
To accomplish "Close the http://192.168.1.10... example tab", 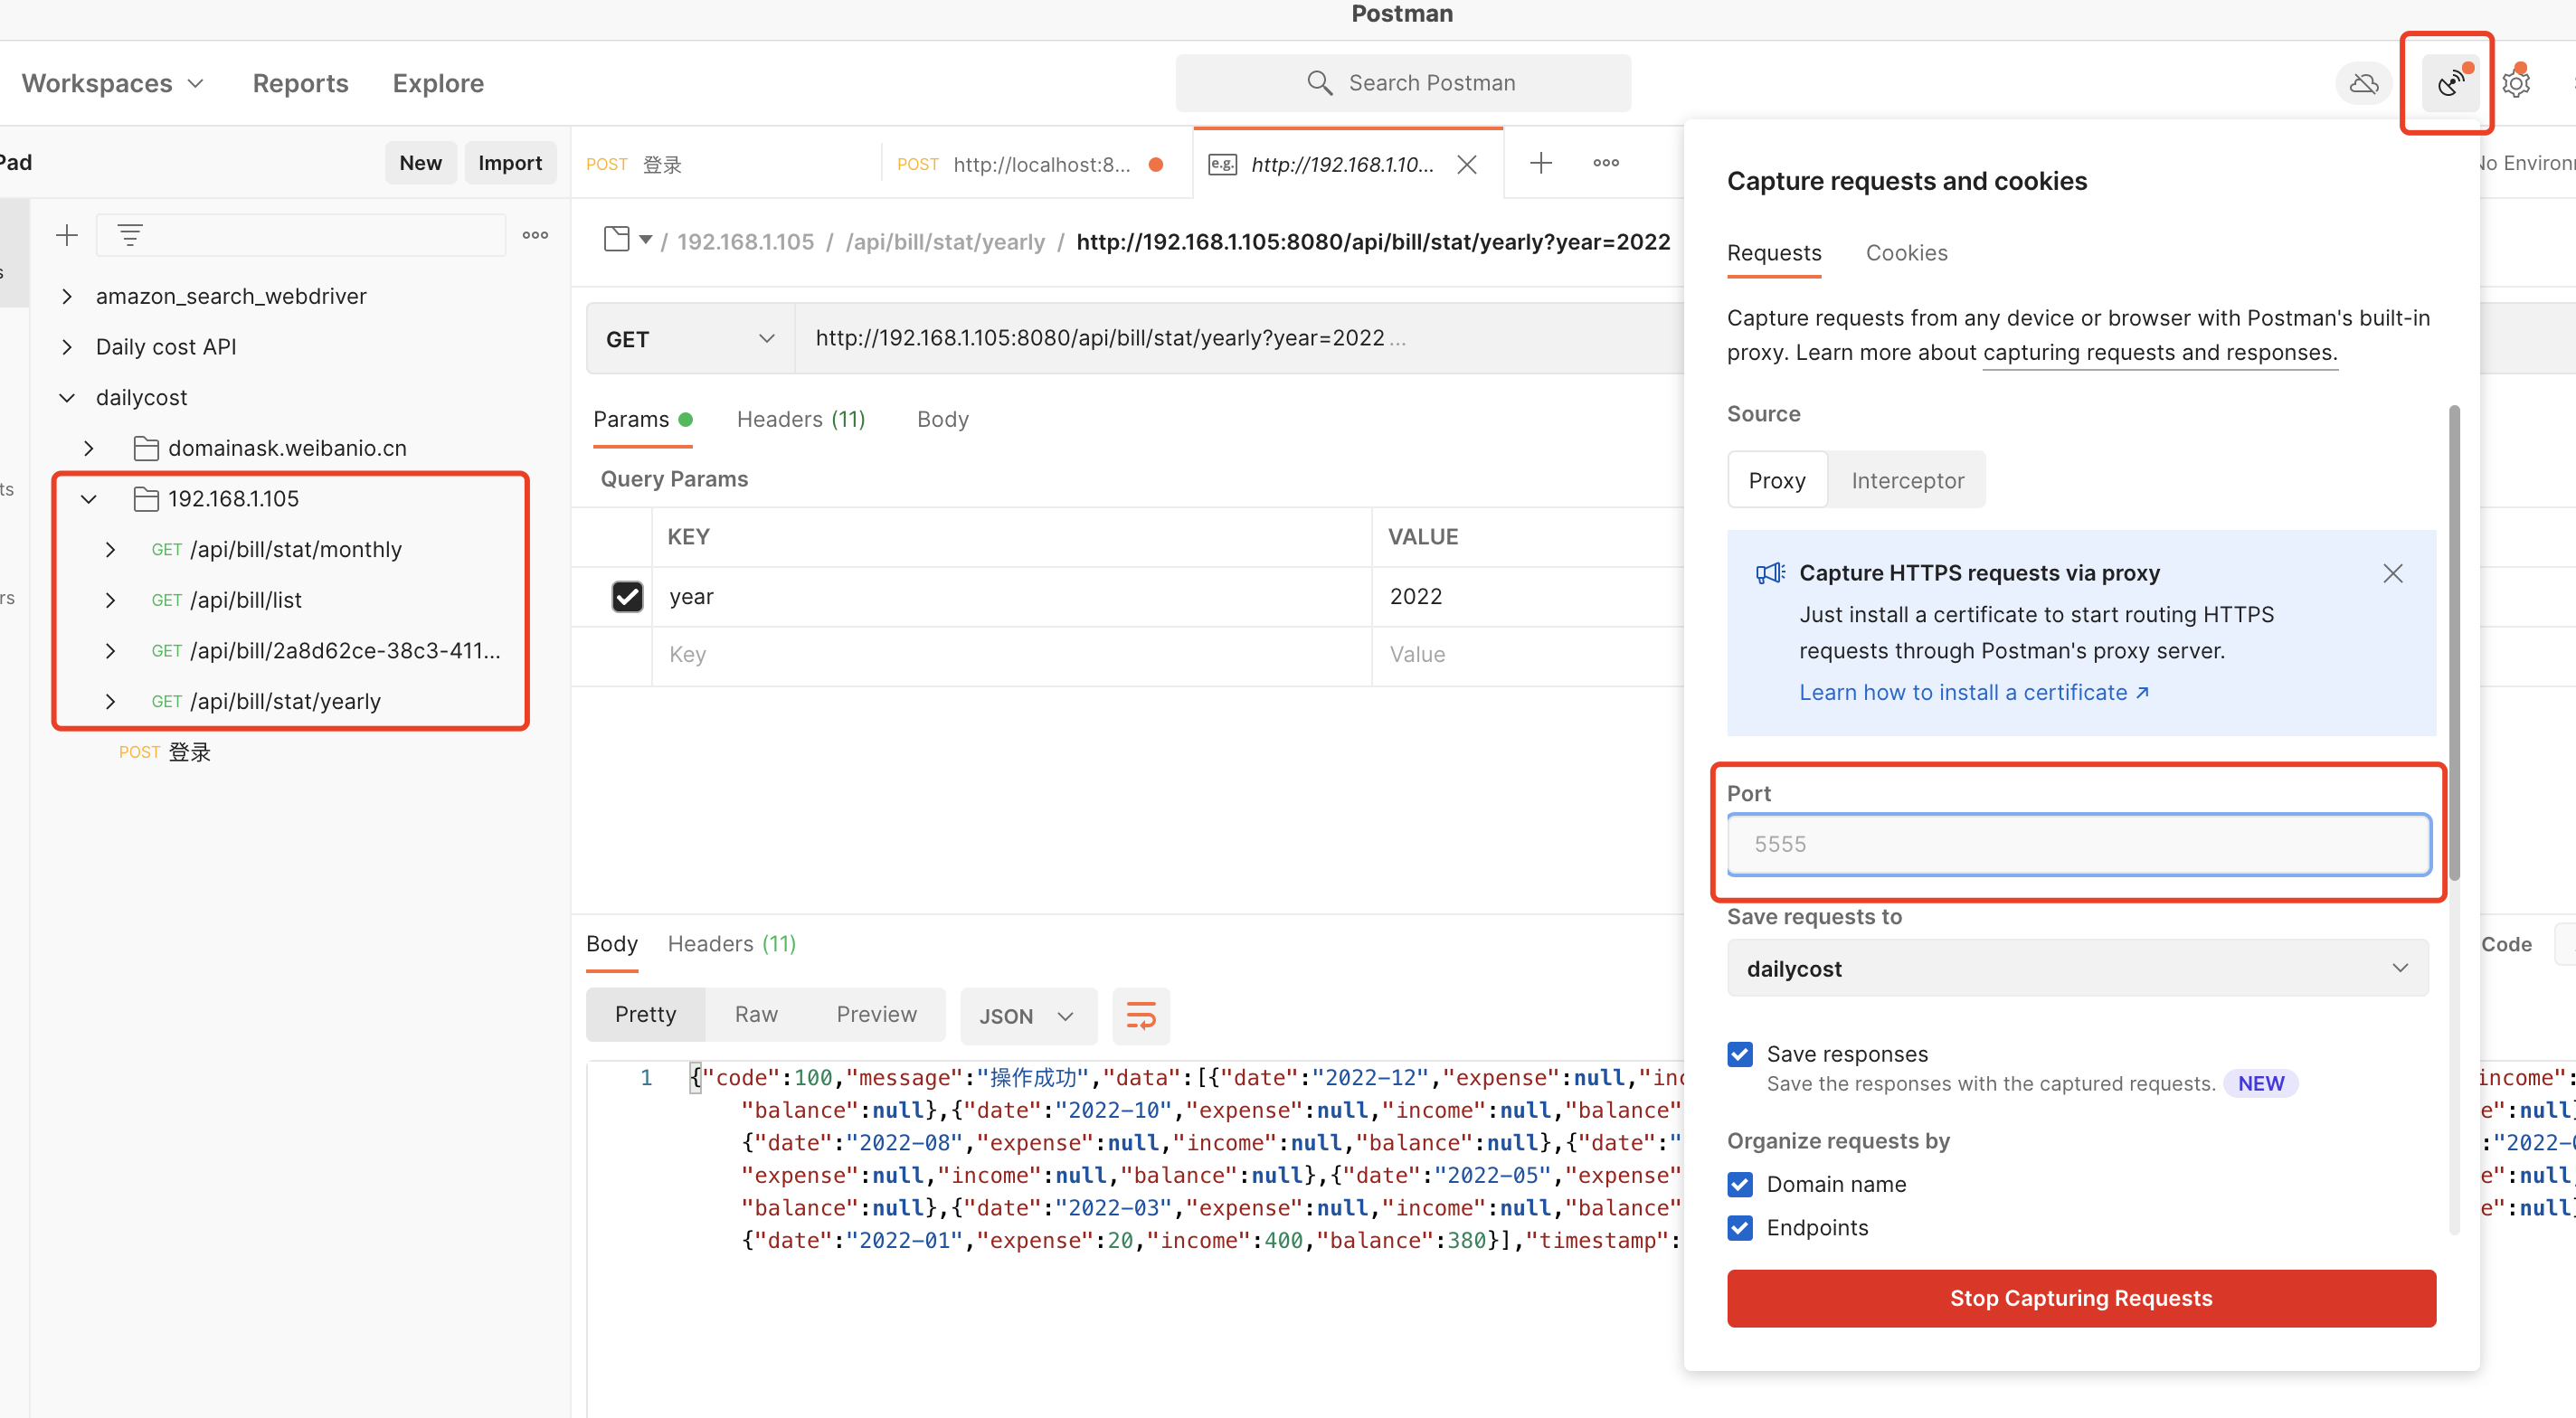I will point(1467,164).
